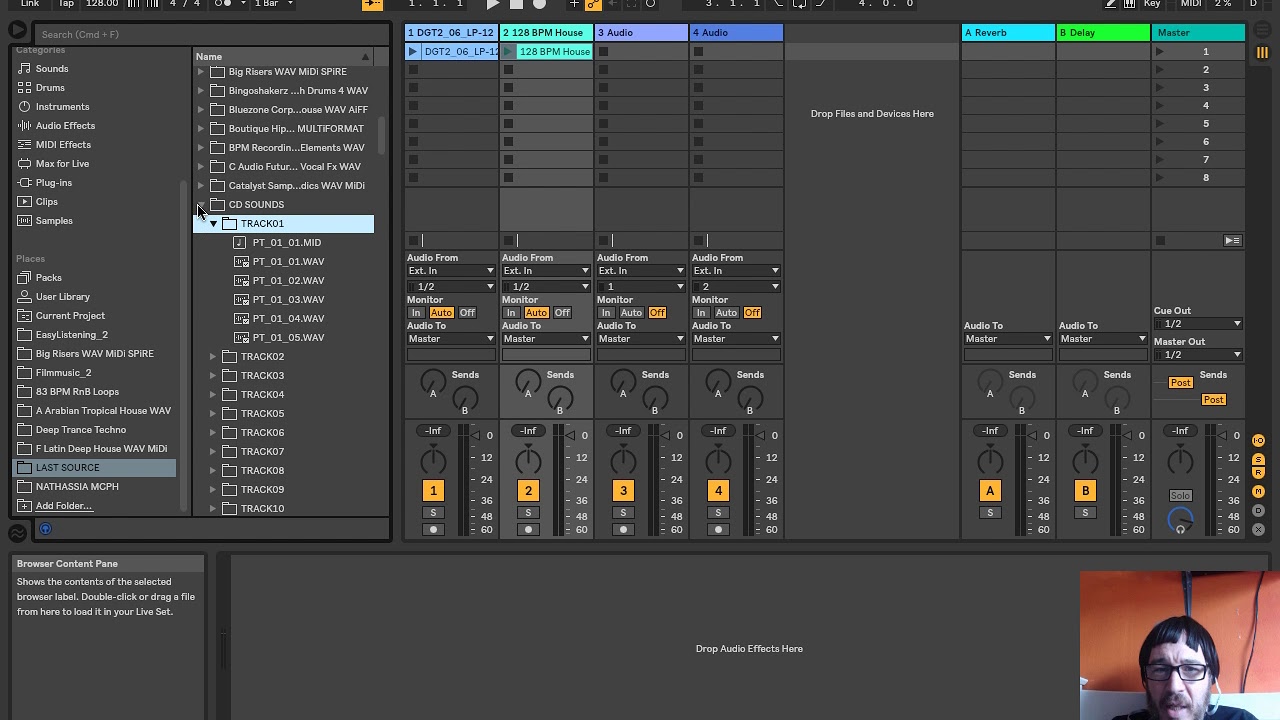Image resolution: width=1280 pixels, height=720 pixels.
Task: Click track 1 pan knob
Action: tap(433, 461)
